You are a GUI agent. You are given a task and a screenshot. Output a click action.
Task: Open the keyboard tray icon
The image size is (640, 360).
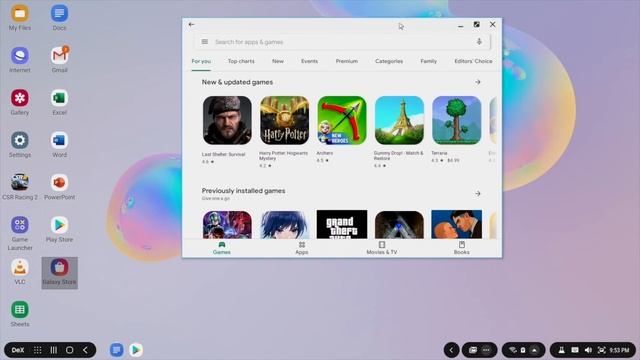pos(575,350)
